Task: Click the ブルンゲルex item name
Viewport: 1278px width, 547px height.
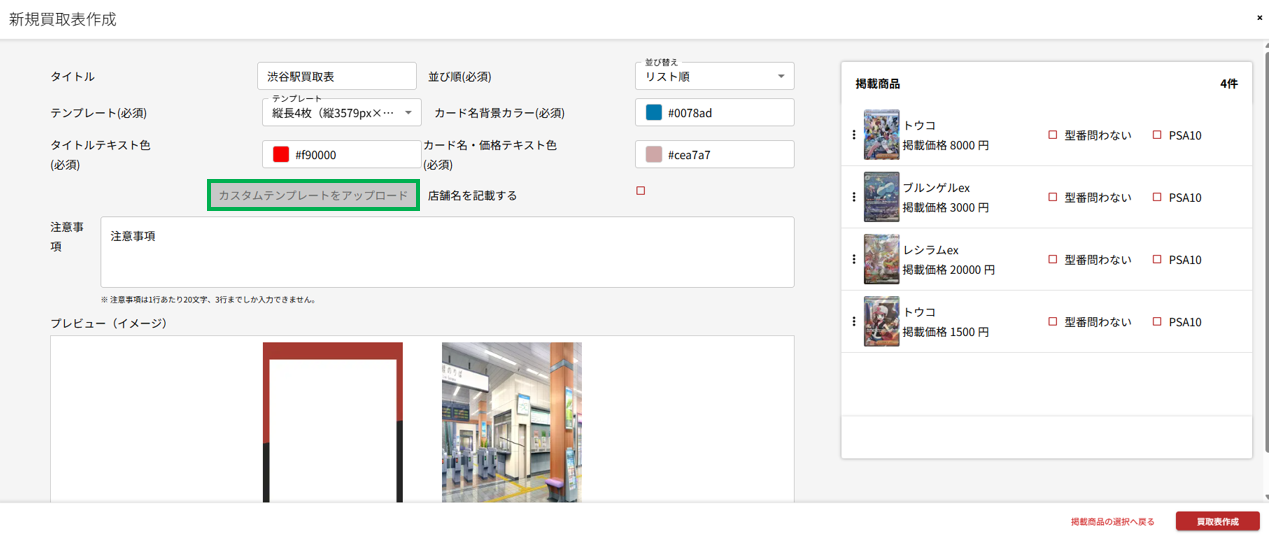Action: (x=936, y=188)
